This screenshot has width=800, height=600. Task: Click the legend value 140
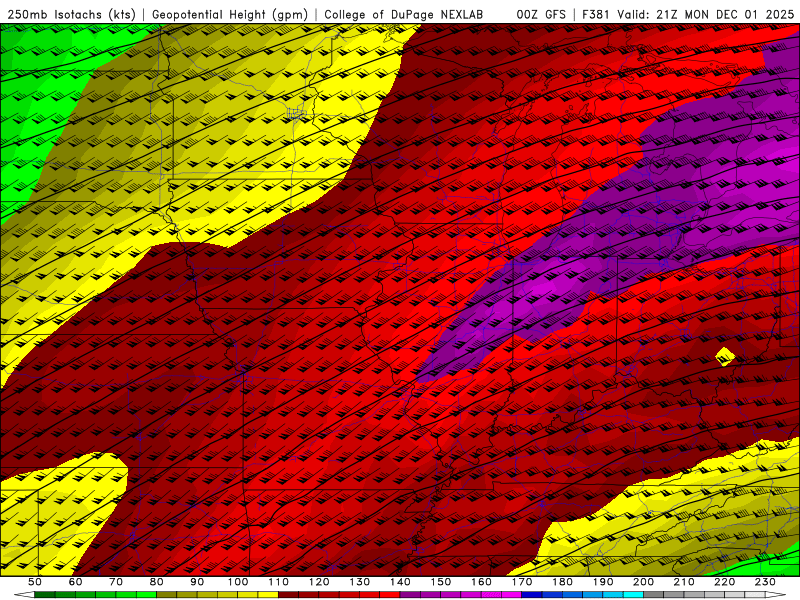point(400,582)
